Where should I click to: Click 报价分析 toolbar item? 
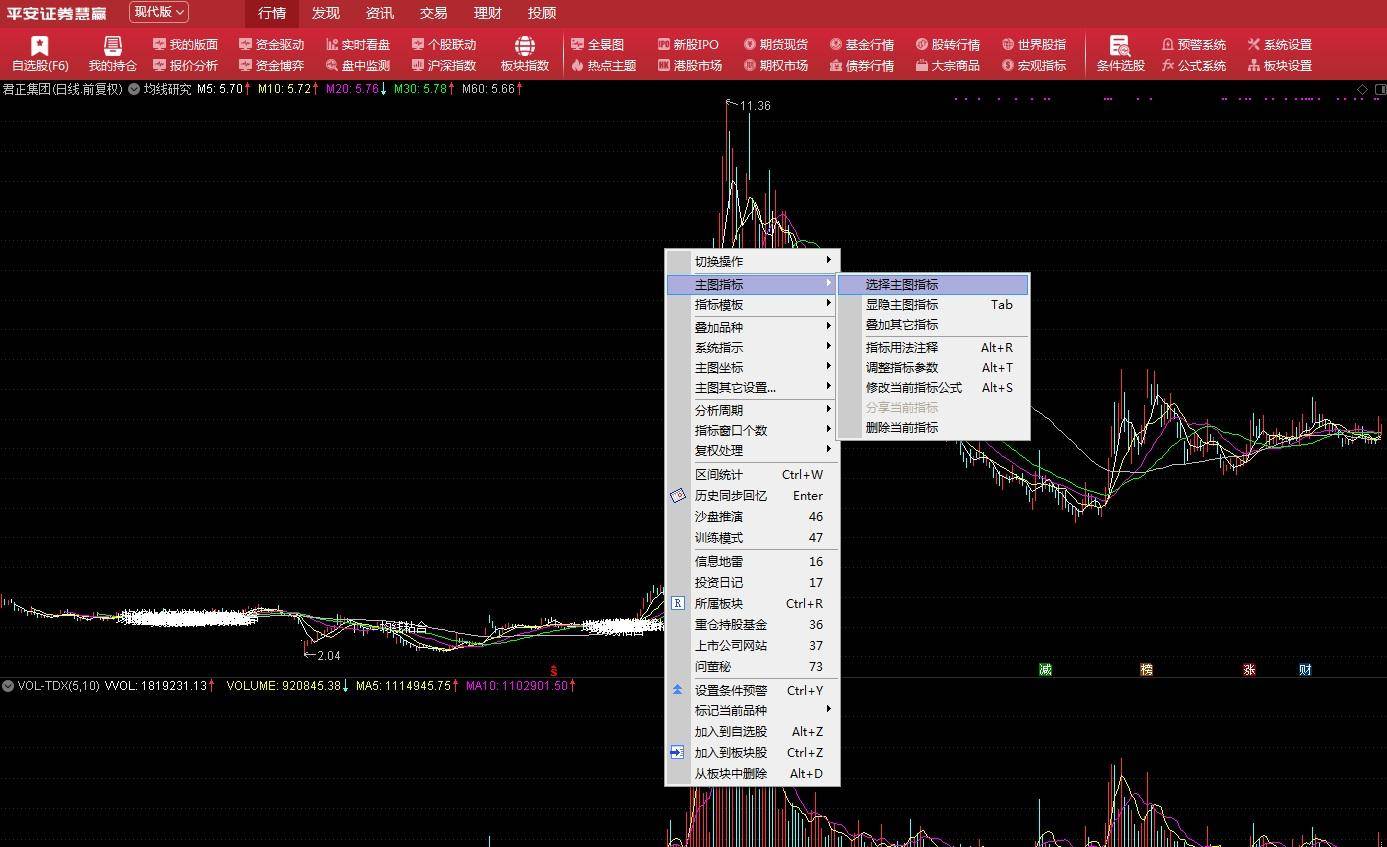click(185, 65)
